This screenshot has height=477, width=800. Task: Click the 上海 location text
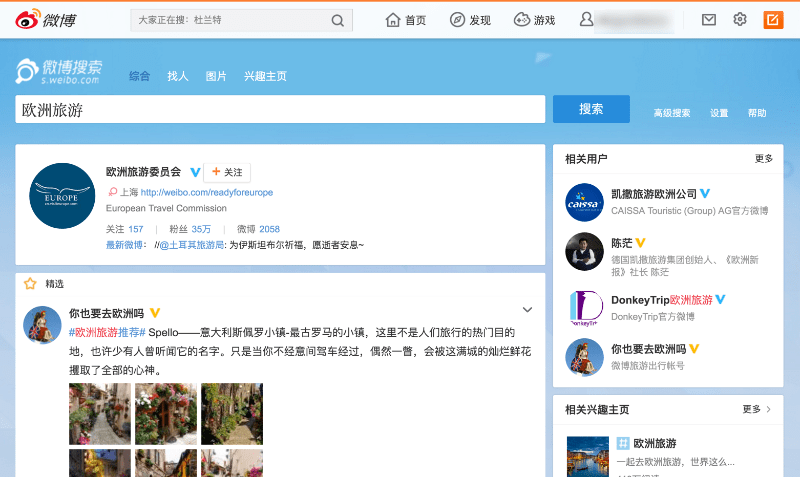click(x=129, y=192)
